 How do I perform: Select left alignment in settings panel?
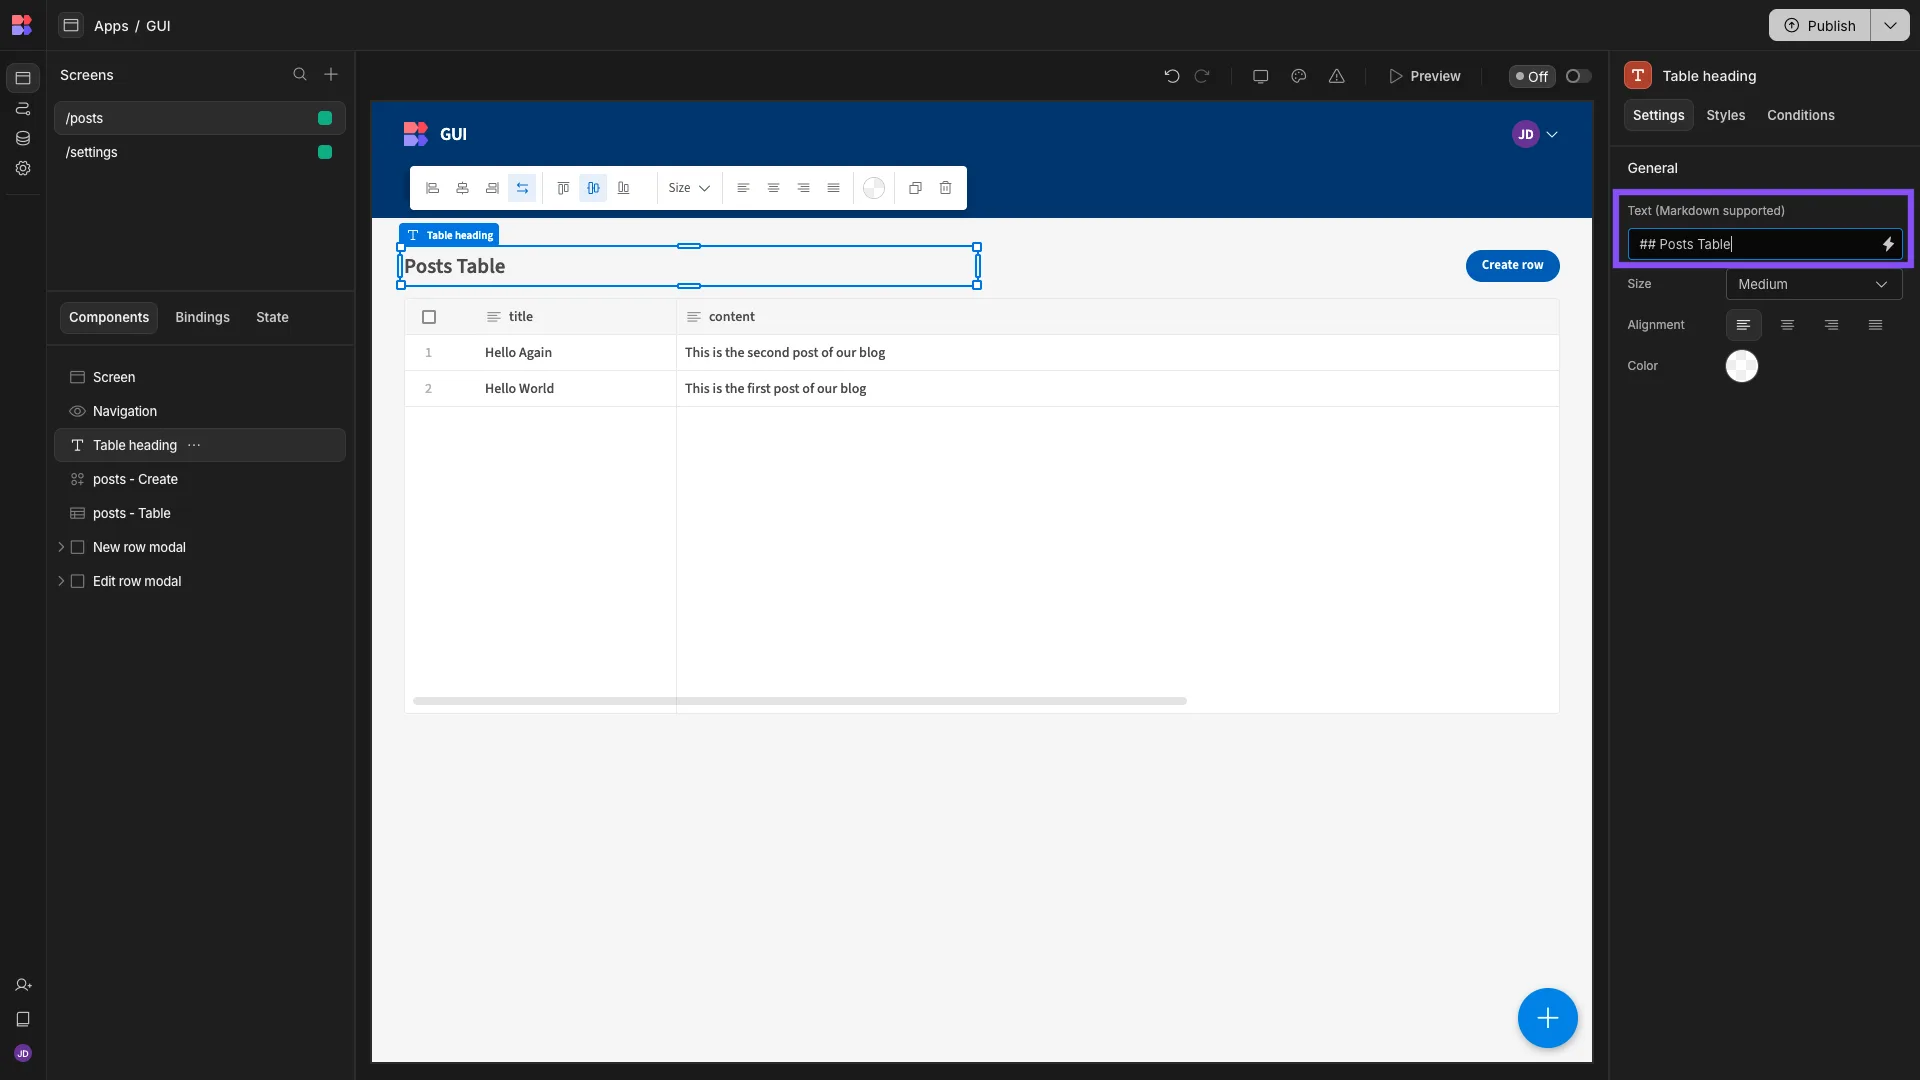(1743, 325)
